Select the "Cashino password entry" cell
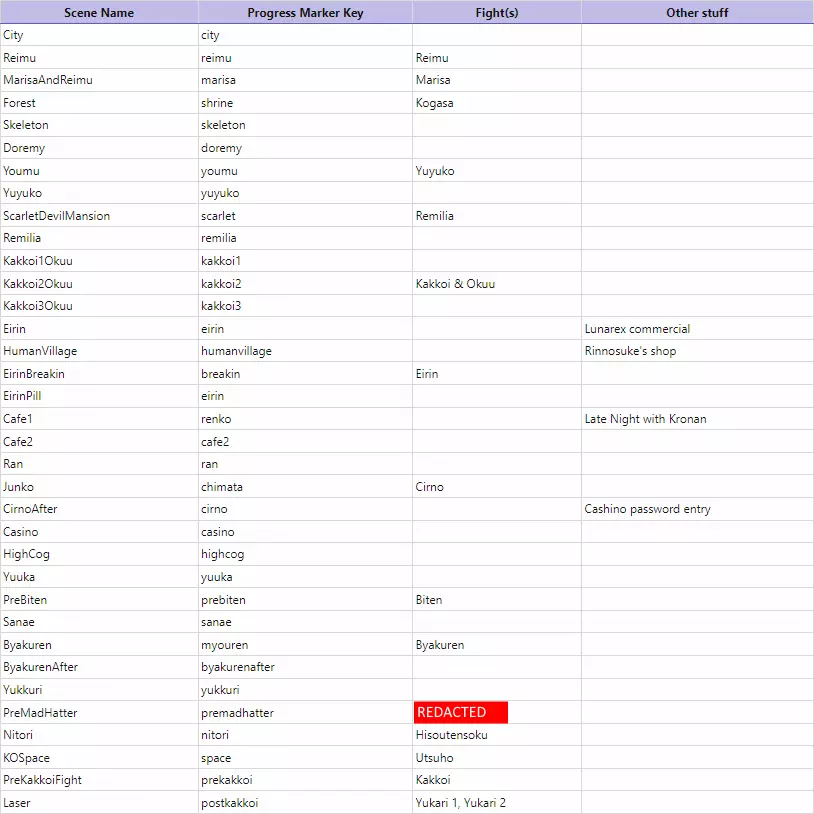 (647, 509)
